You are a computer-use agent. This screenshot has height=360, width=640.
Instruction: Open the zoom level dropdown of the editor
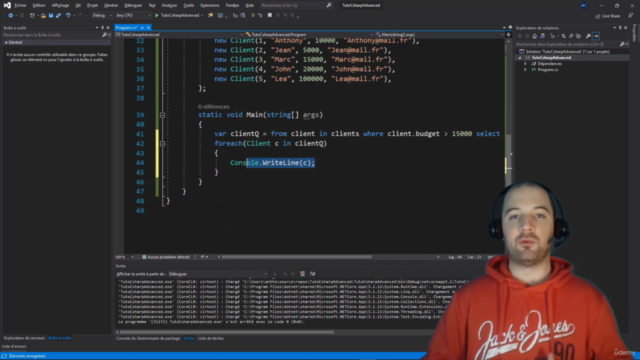[x=132, y=257]
